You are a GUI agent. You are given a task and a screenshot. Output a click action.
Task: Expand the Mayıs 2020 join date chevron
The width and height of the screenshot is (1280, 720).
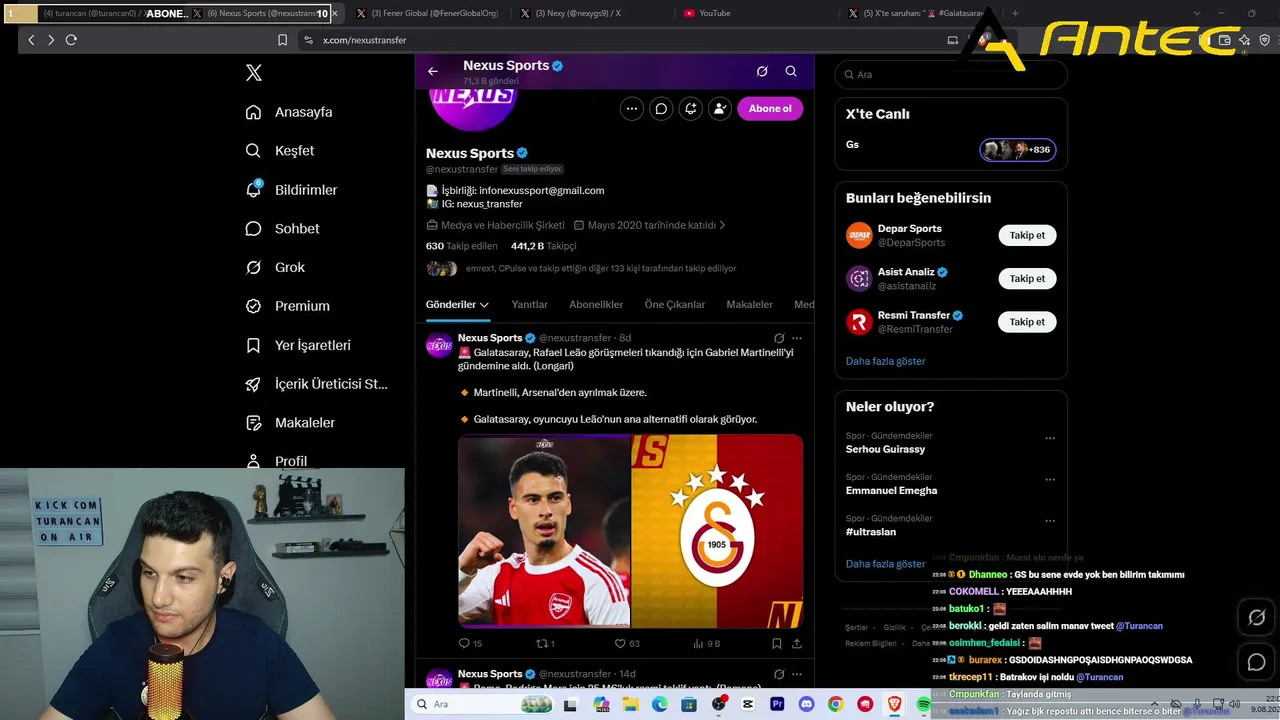tap(722, 226)
